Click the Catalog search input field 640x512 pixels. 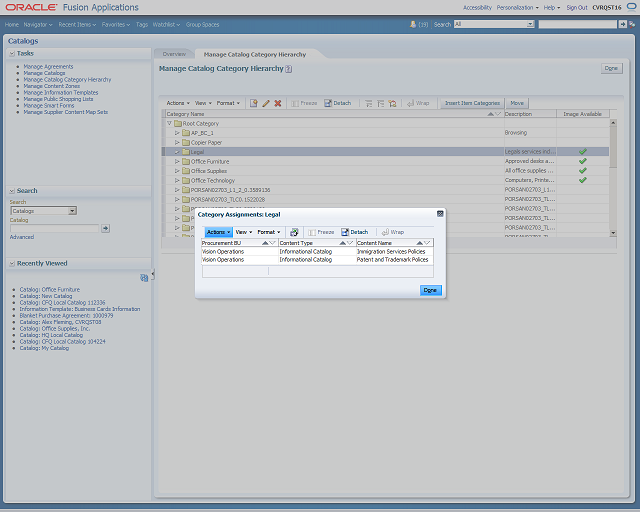point(54,228)
